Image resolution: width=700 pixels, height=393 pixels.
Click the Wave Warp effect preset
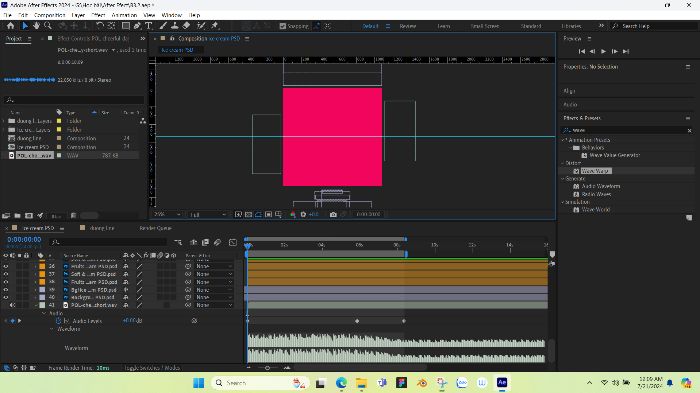click(x=596, y=171)
